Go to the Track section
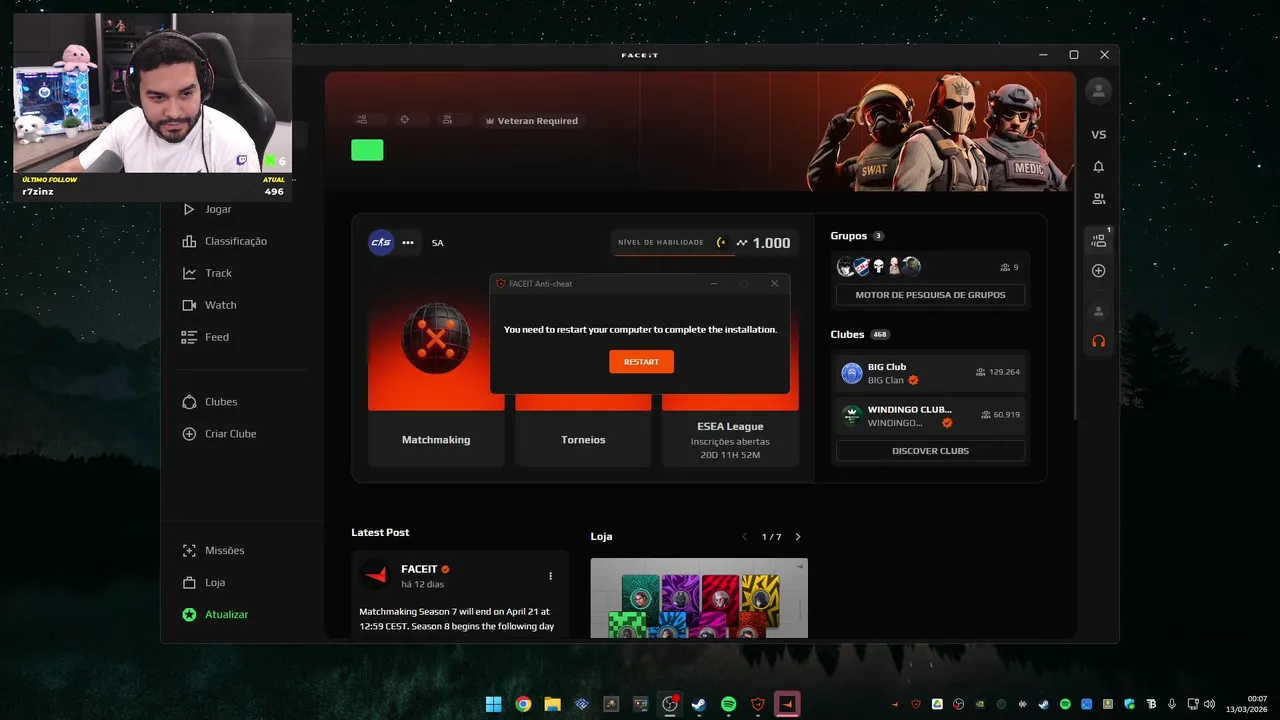This screenshot has height=720, width=1280. pyautogui.click(x=218, y=273)
